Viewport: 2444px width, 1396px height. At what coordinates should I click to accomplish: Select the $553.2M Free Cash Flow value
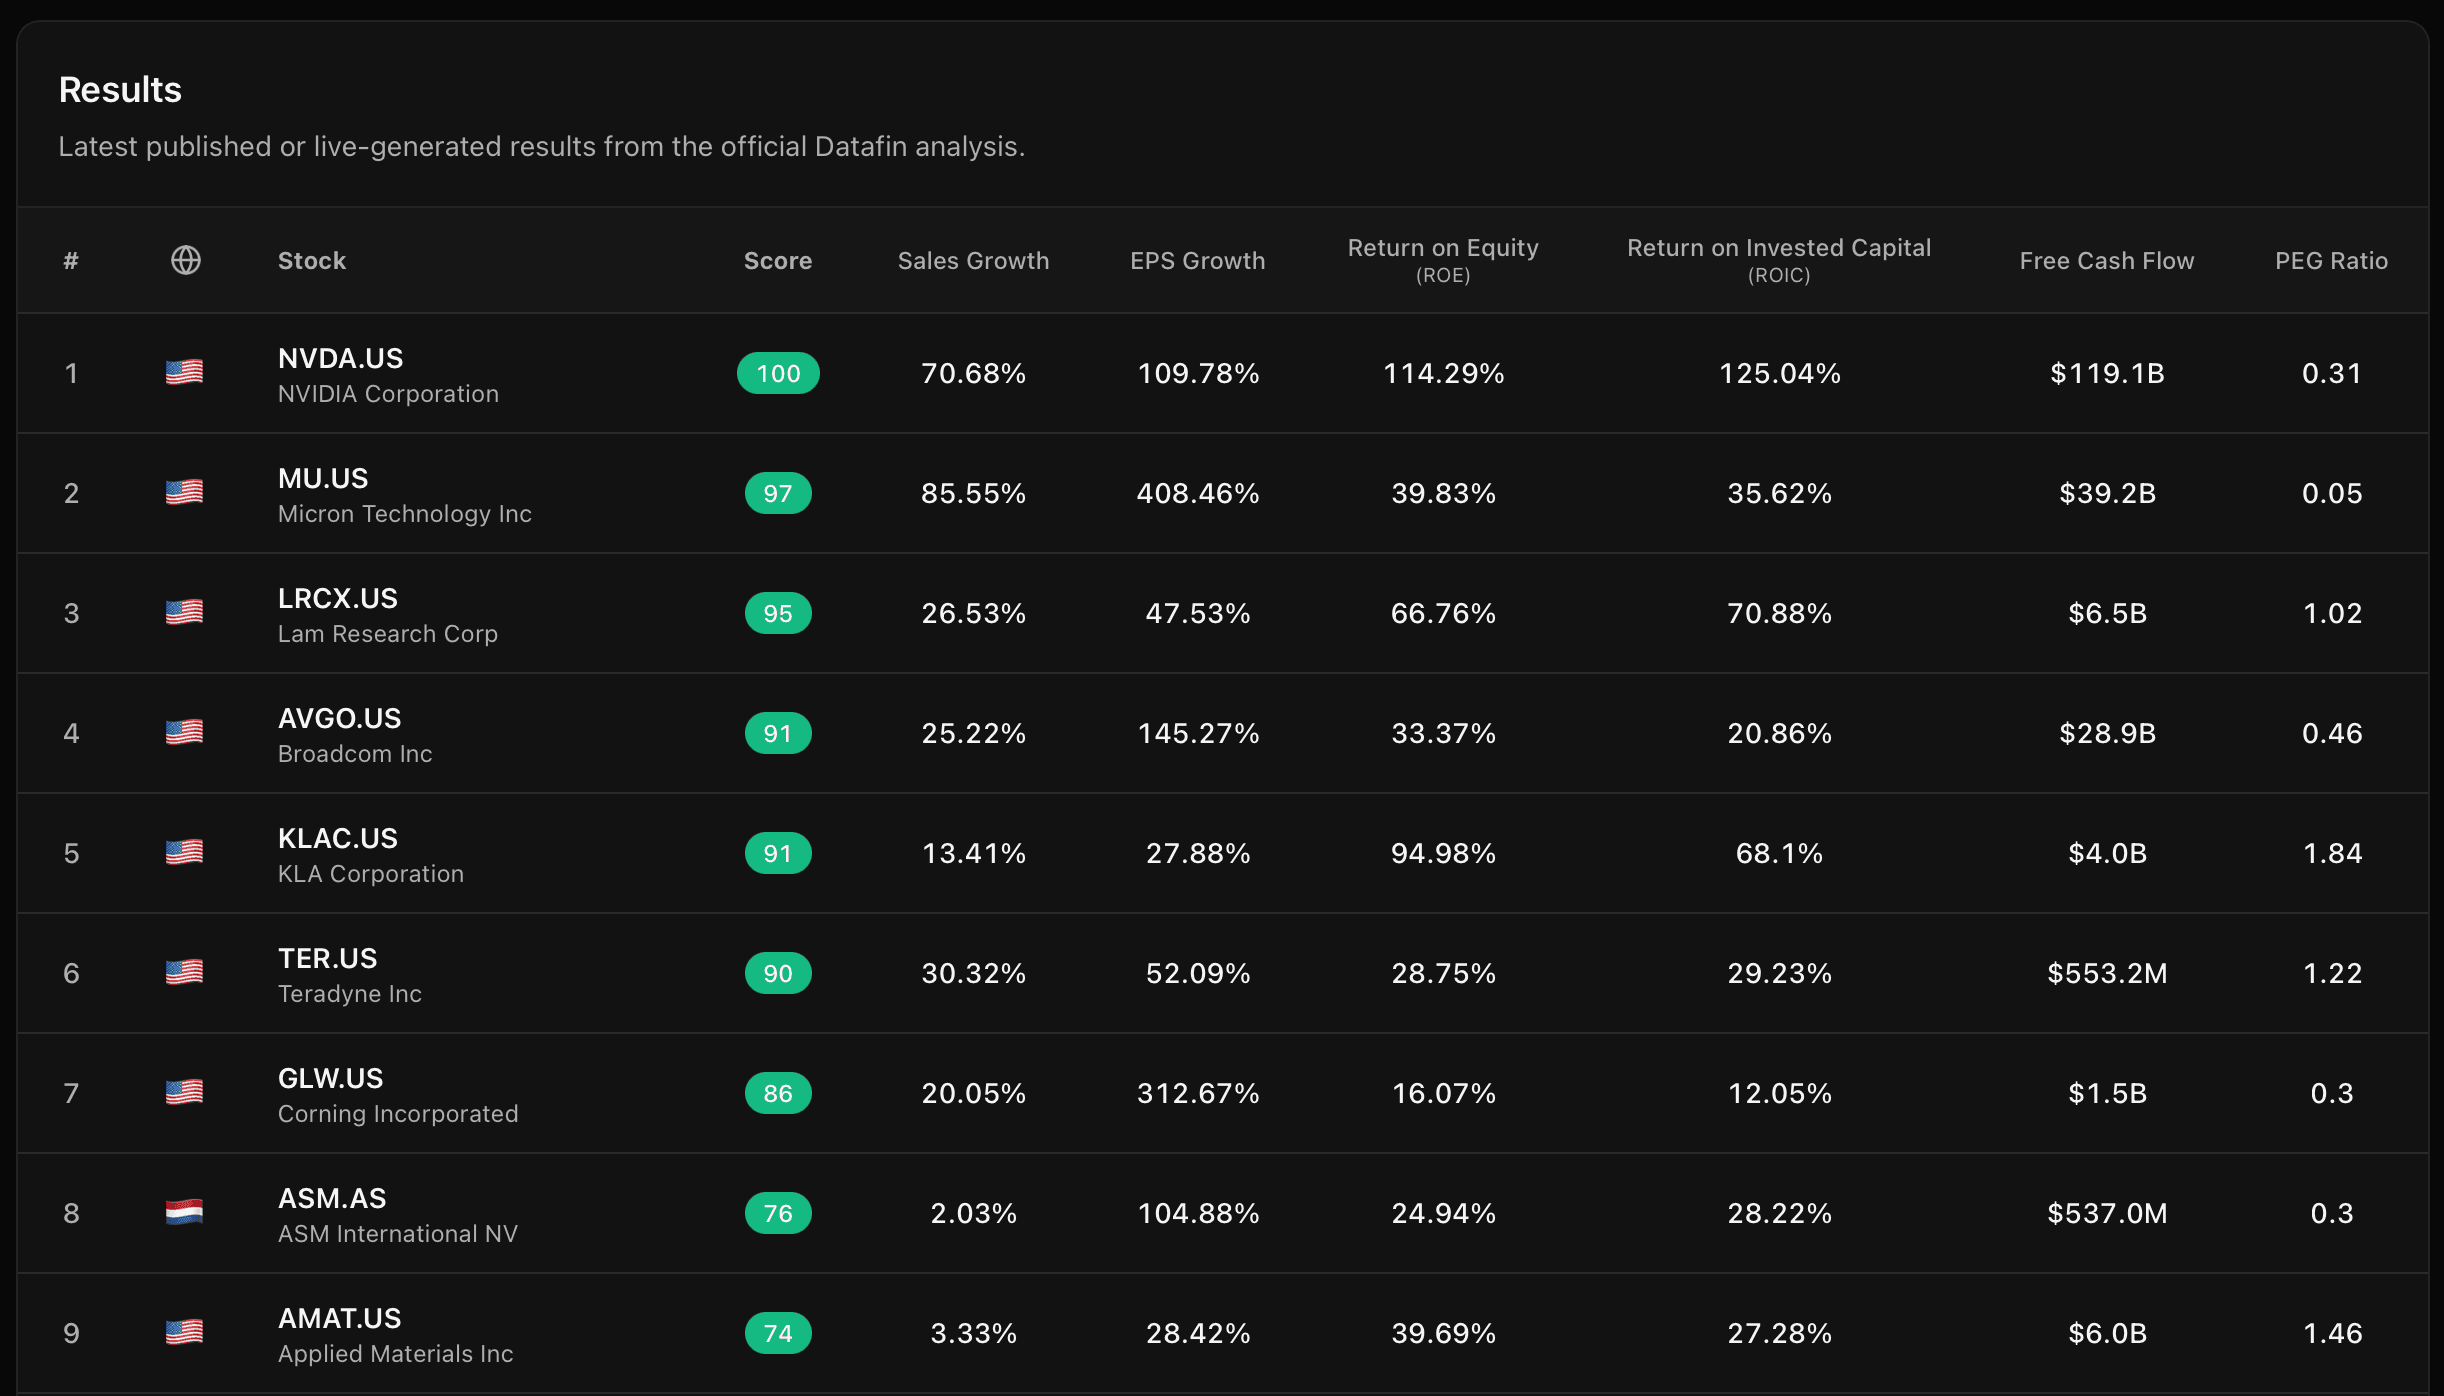tap(2107, 973)
